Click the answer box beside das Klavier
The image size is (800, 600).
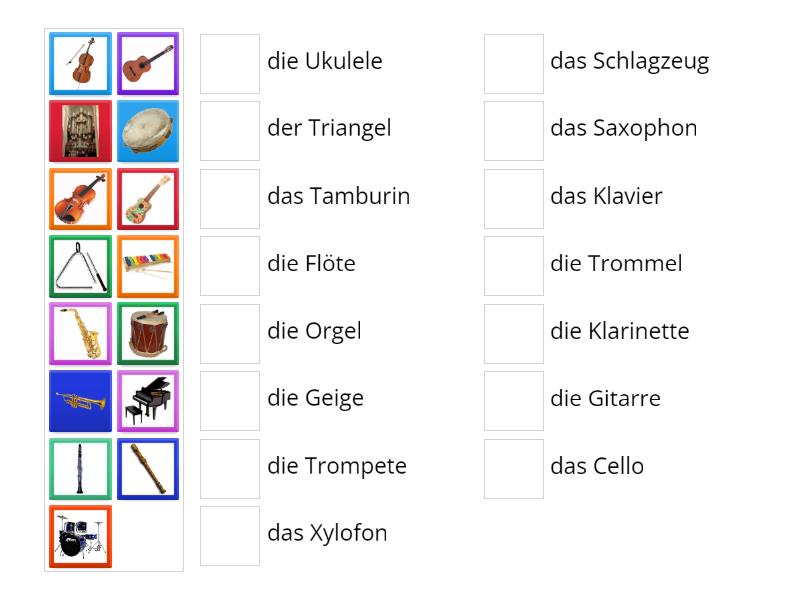coord(513,196)
